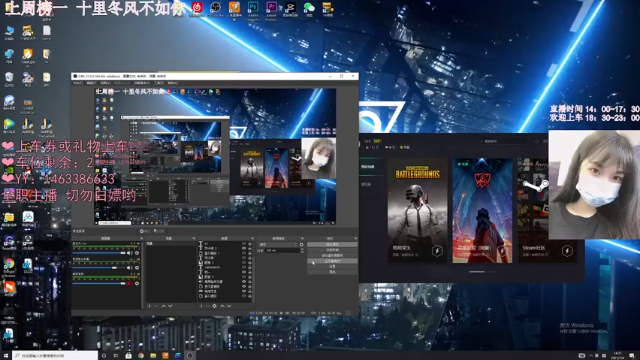Toggle visibility of bottom source in list

244,296
